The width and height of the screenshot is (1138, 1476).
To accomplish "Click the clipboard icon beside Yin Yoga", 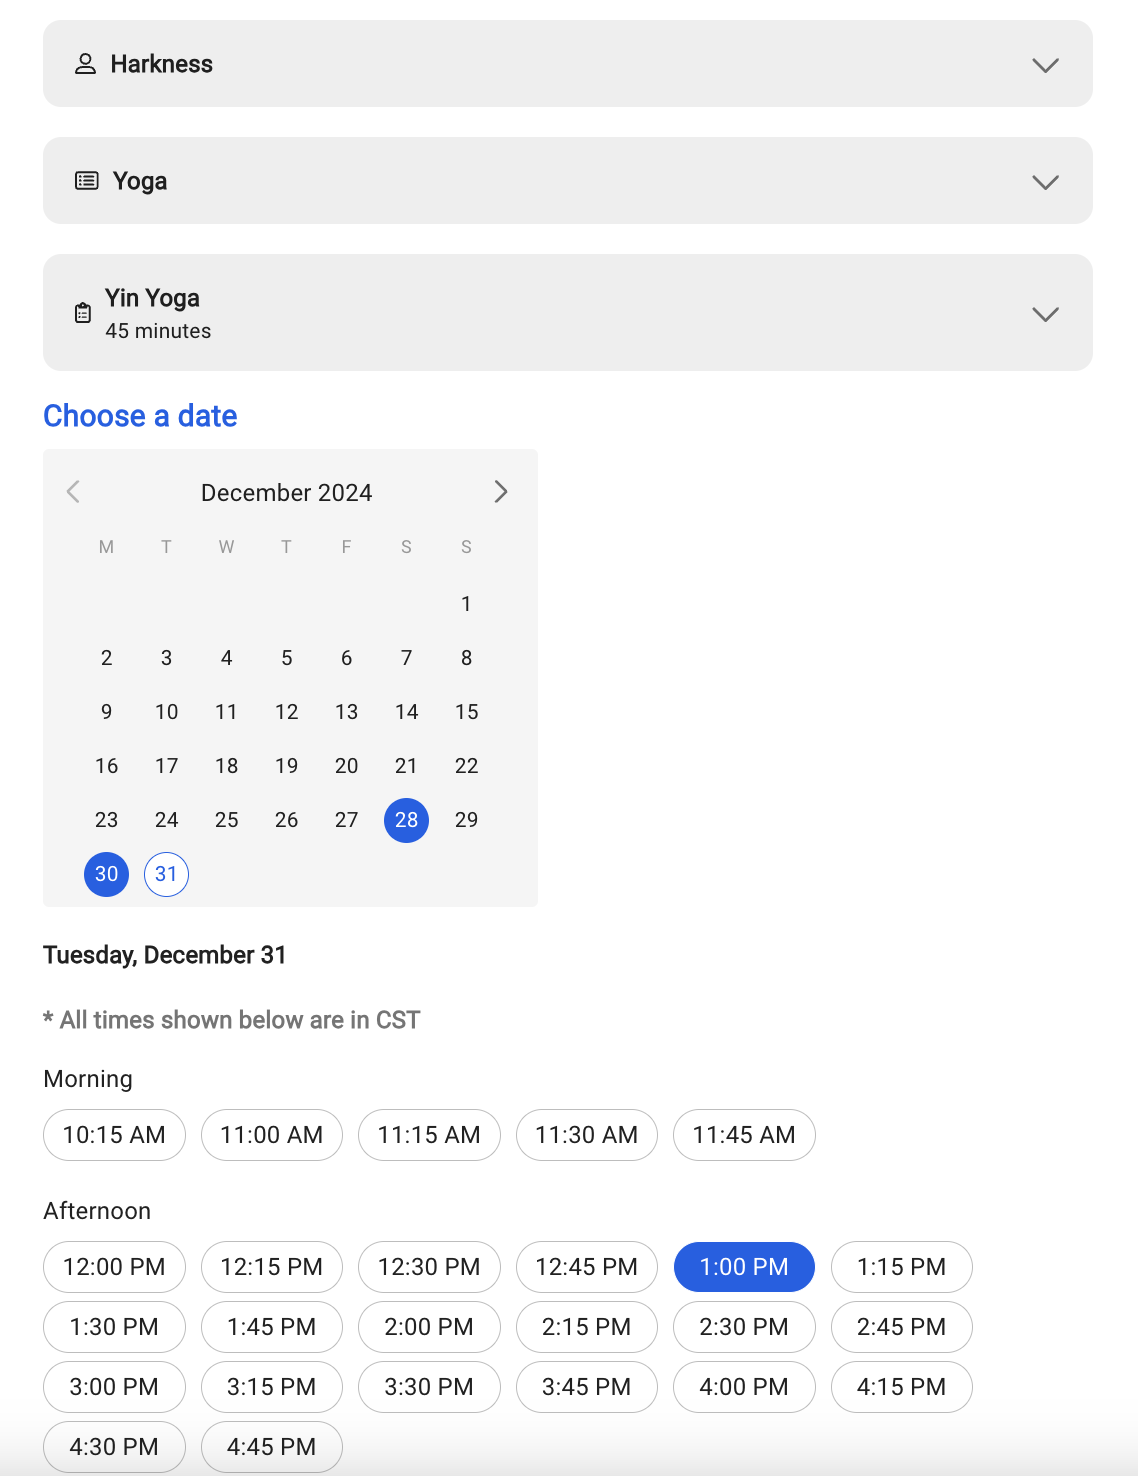I will click(83, 313).
